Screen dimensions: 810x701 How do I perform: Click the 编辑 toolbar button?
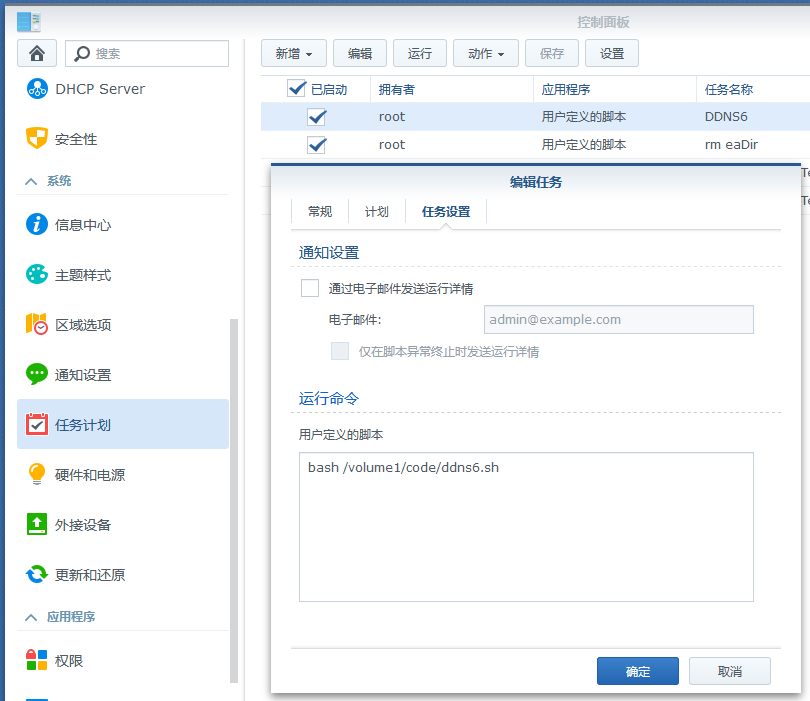pos(360,53)
